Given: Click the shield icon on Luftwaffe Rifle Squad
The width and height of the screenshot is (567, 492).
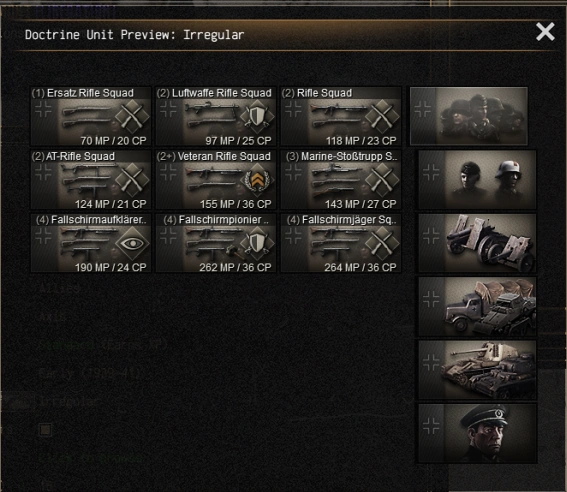Looking at the screenshot, I should coord(257,117).
